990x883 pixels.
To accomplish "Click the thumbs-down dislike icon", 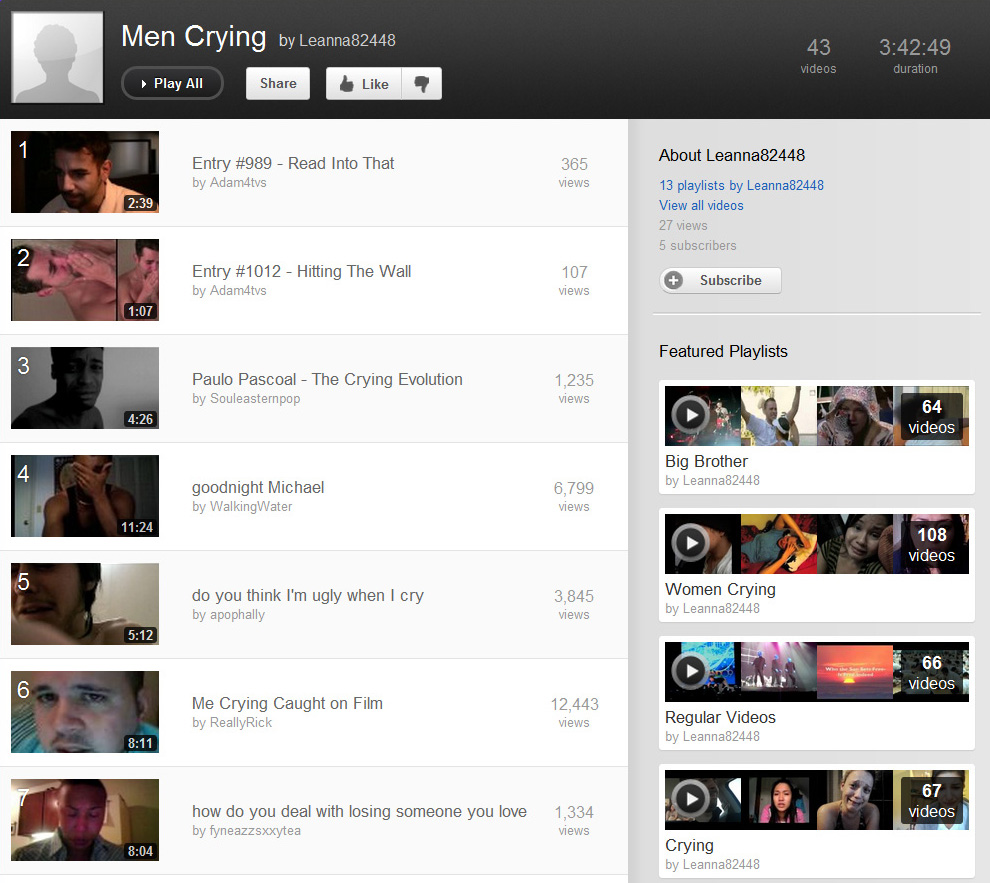I will 421,84.
